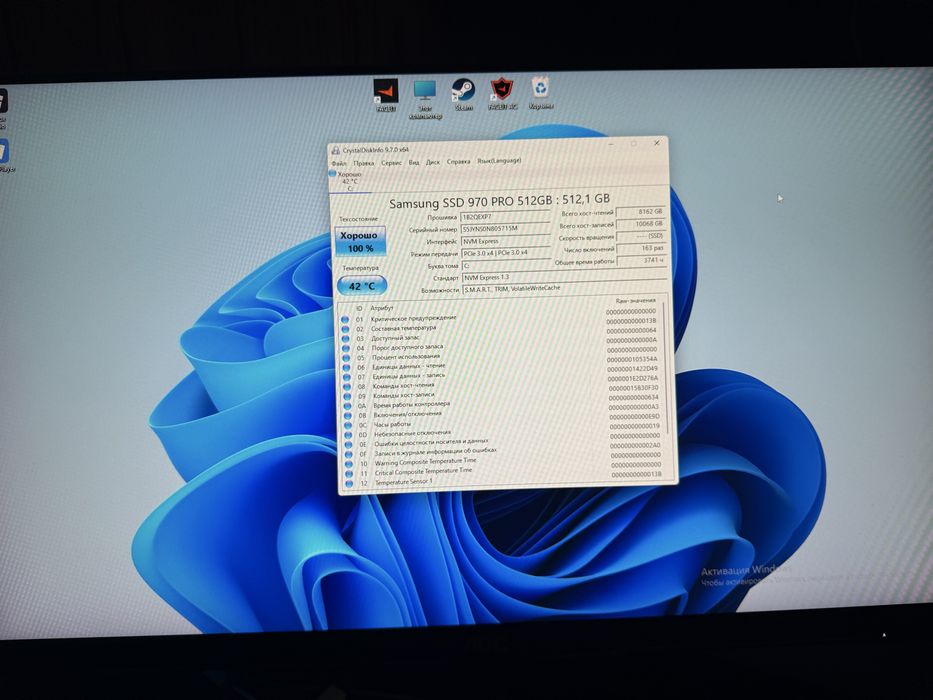
Task: Click the CrystalDiskInfo title bar app icon
Action: tap(336, 151)
